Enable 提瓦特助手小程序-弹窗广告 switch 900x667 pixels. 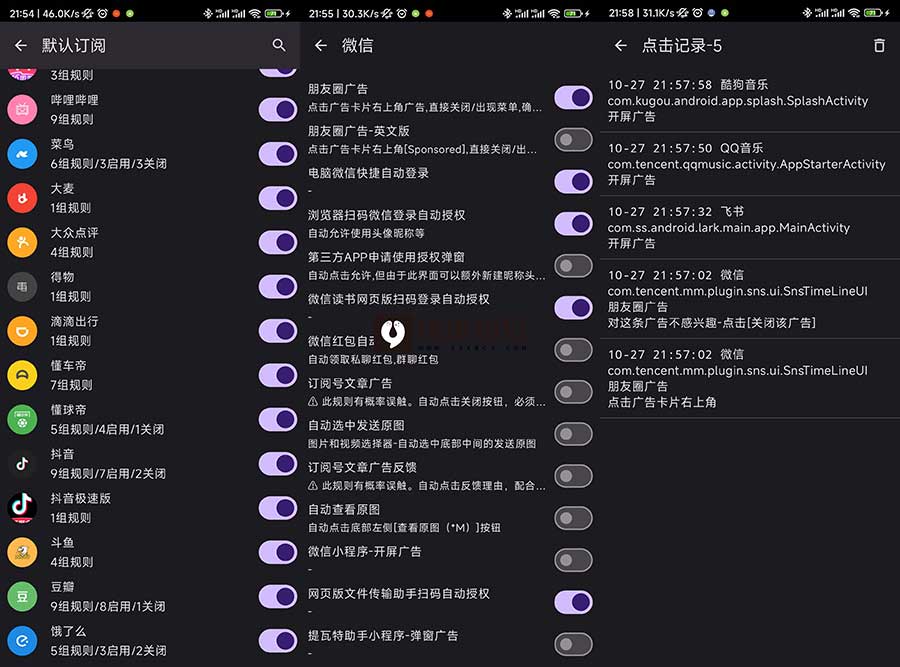[x=573, y=644]
